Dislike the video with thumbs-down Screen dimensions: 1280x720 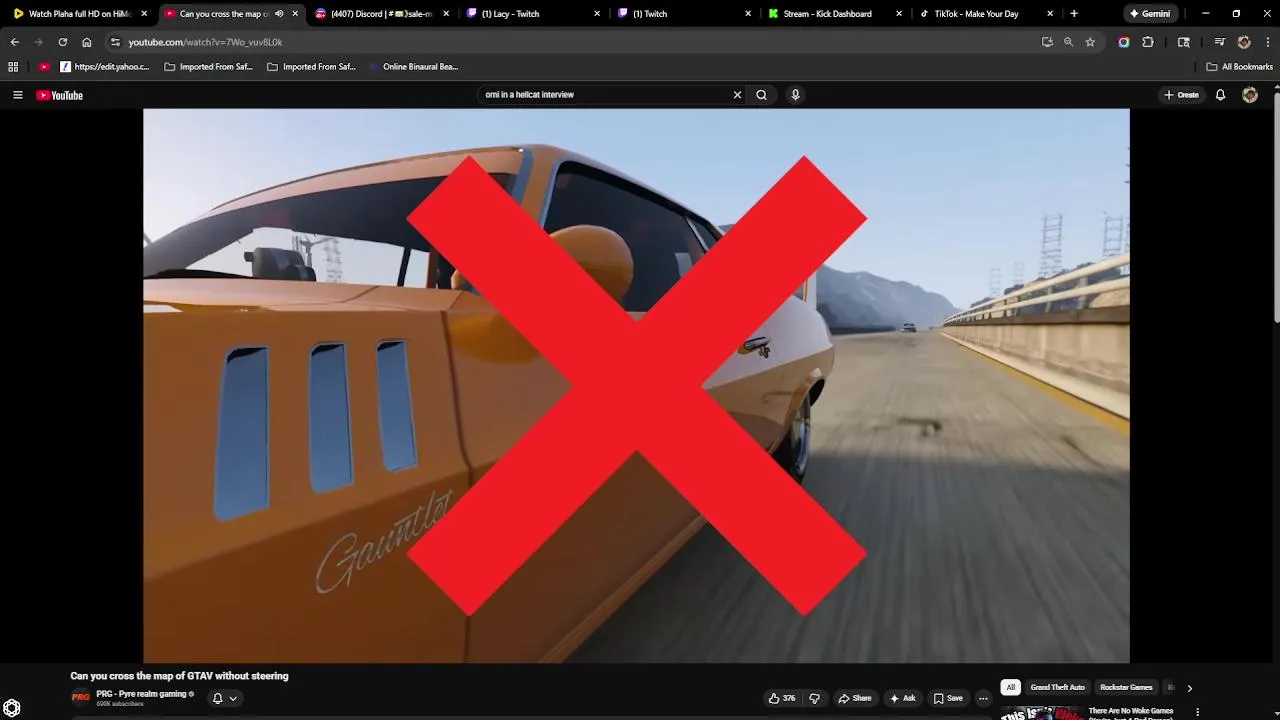click(814, 698)
